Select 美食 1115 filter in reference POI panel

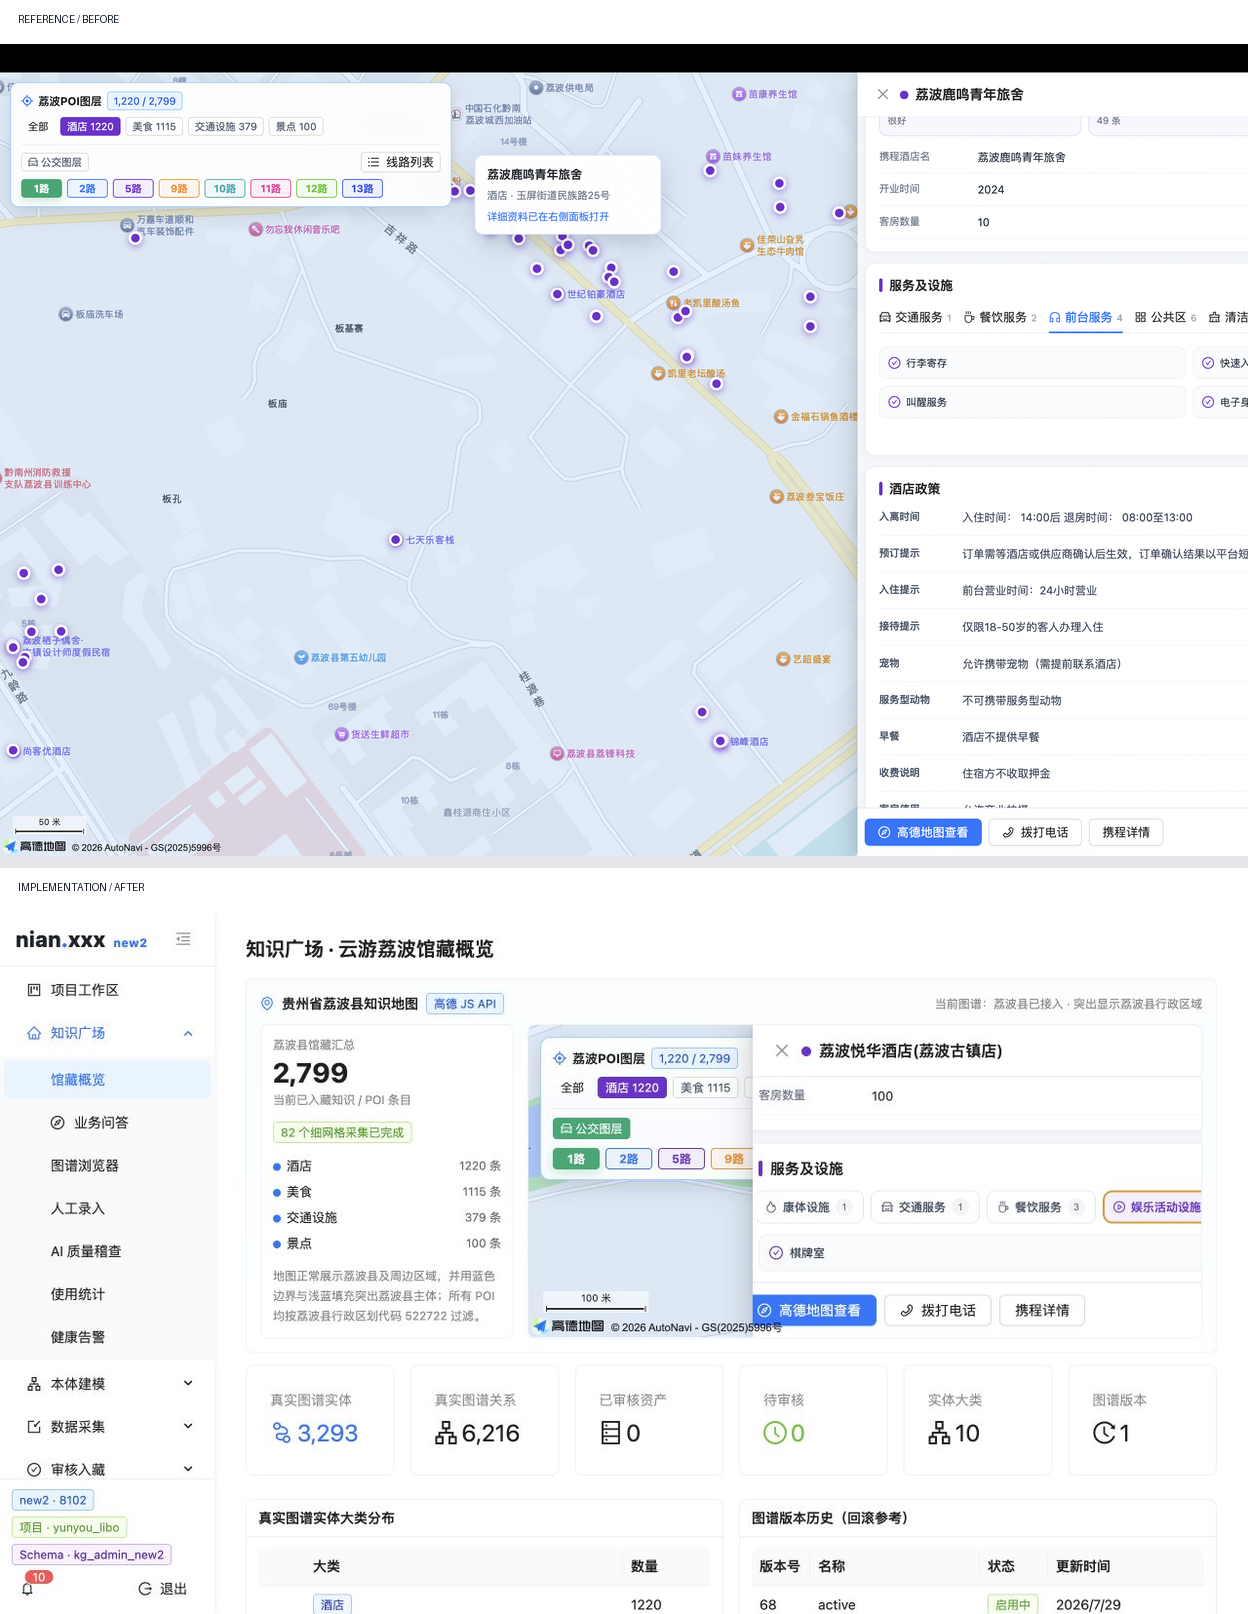point(154,127)
